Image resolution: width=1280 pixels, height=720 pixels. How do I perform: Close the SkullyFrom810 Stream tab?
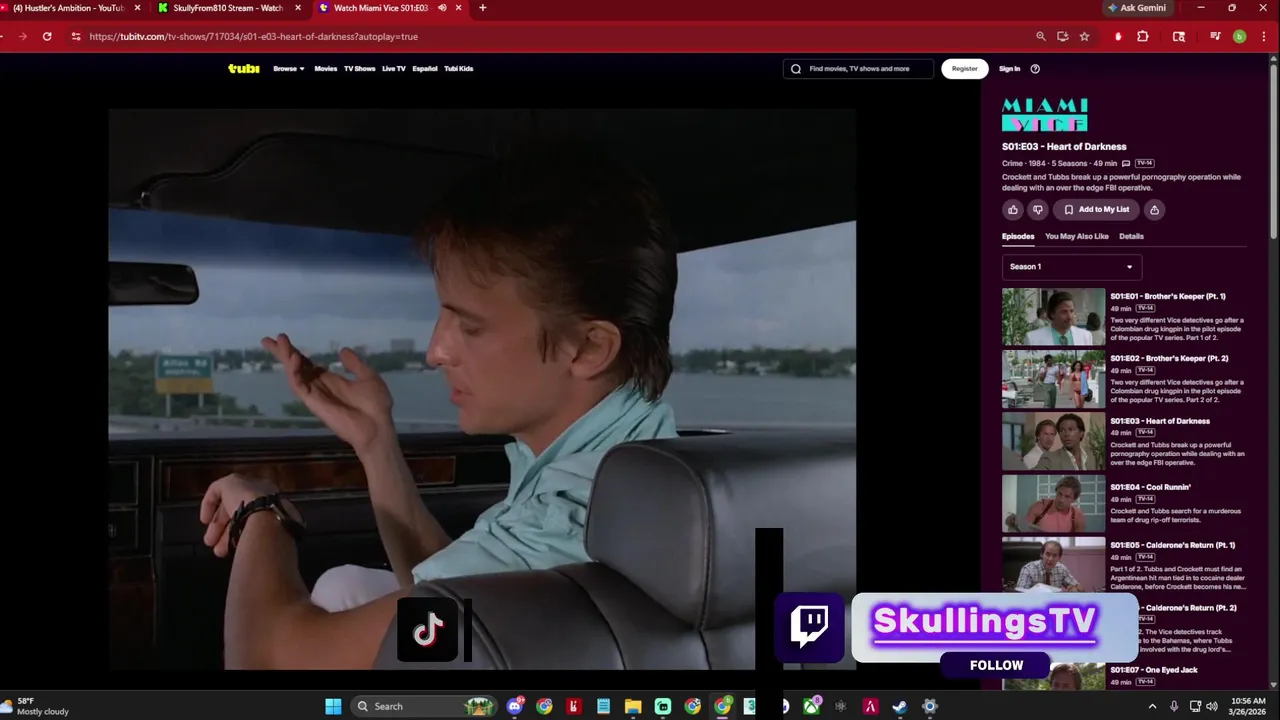(x=298, y=8)
